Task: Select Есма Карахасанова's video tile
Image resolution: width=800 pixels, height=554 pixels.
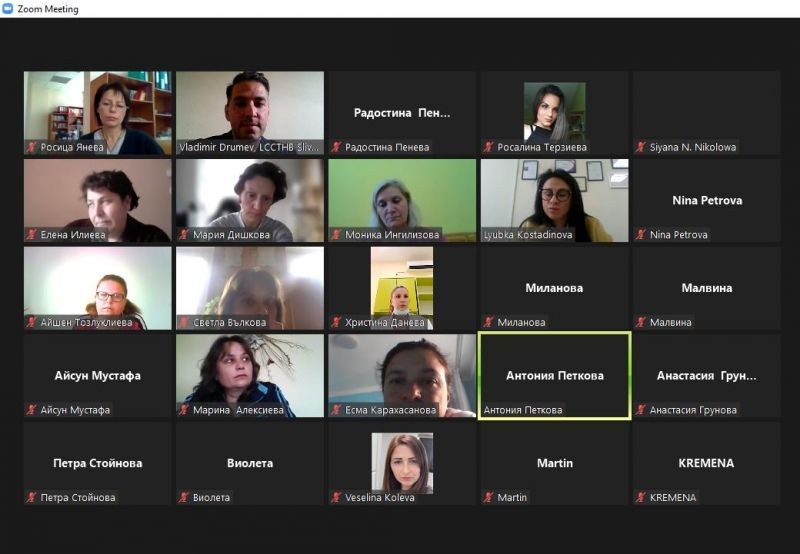Action: pyautogui.click(x=402, y=376)
